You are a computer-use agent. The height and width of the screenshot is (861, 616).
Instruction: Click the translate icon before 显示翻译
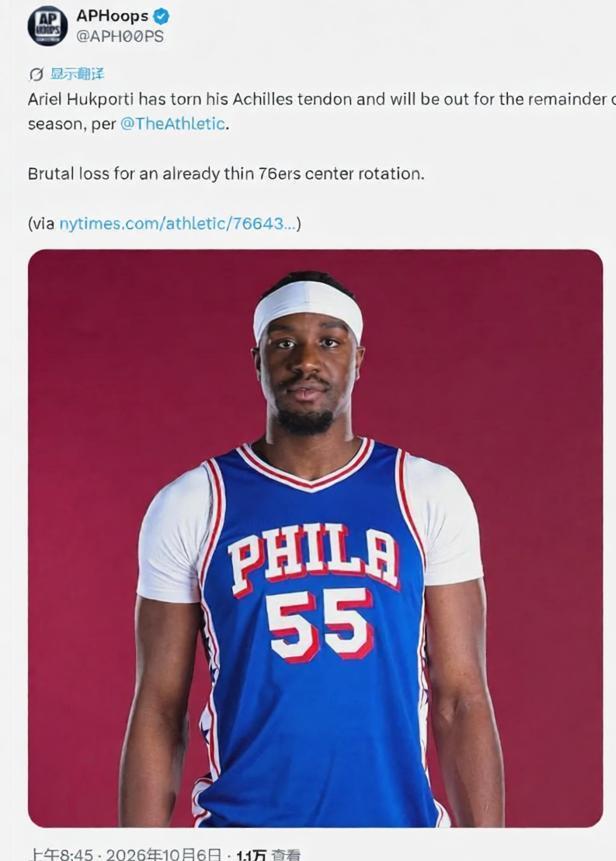pos(36,74)
